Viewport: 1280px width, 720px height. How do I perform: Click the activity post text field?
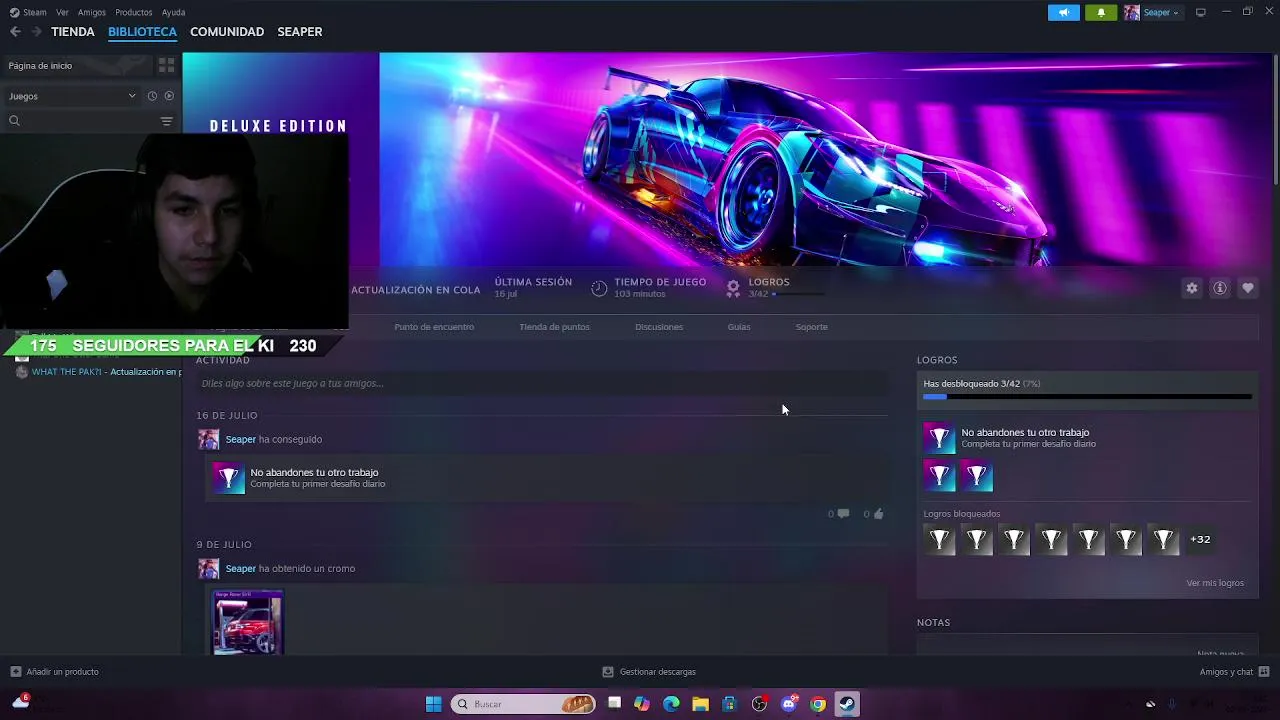click(x=541, y=383)
